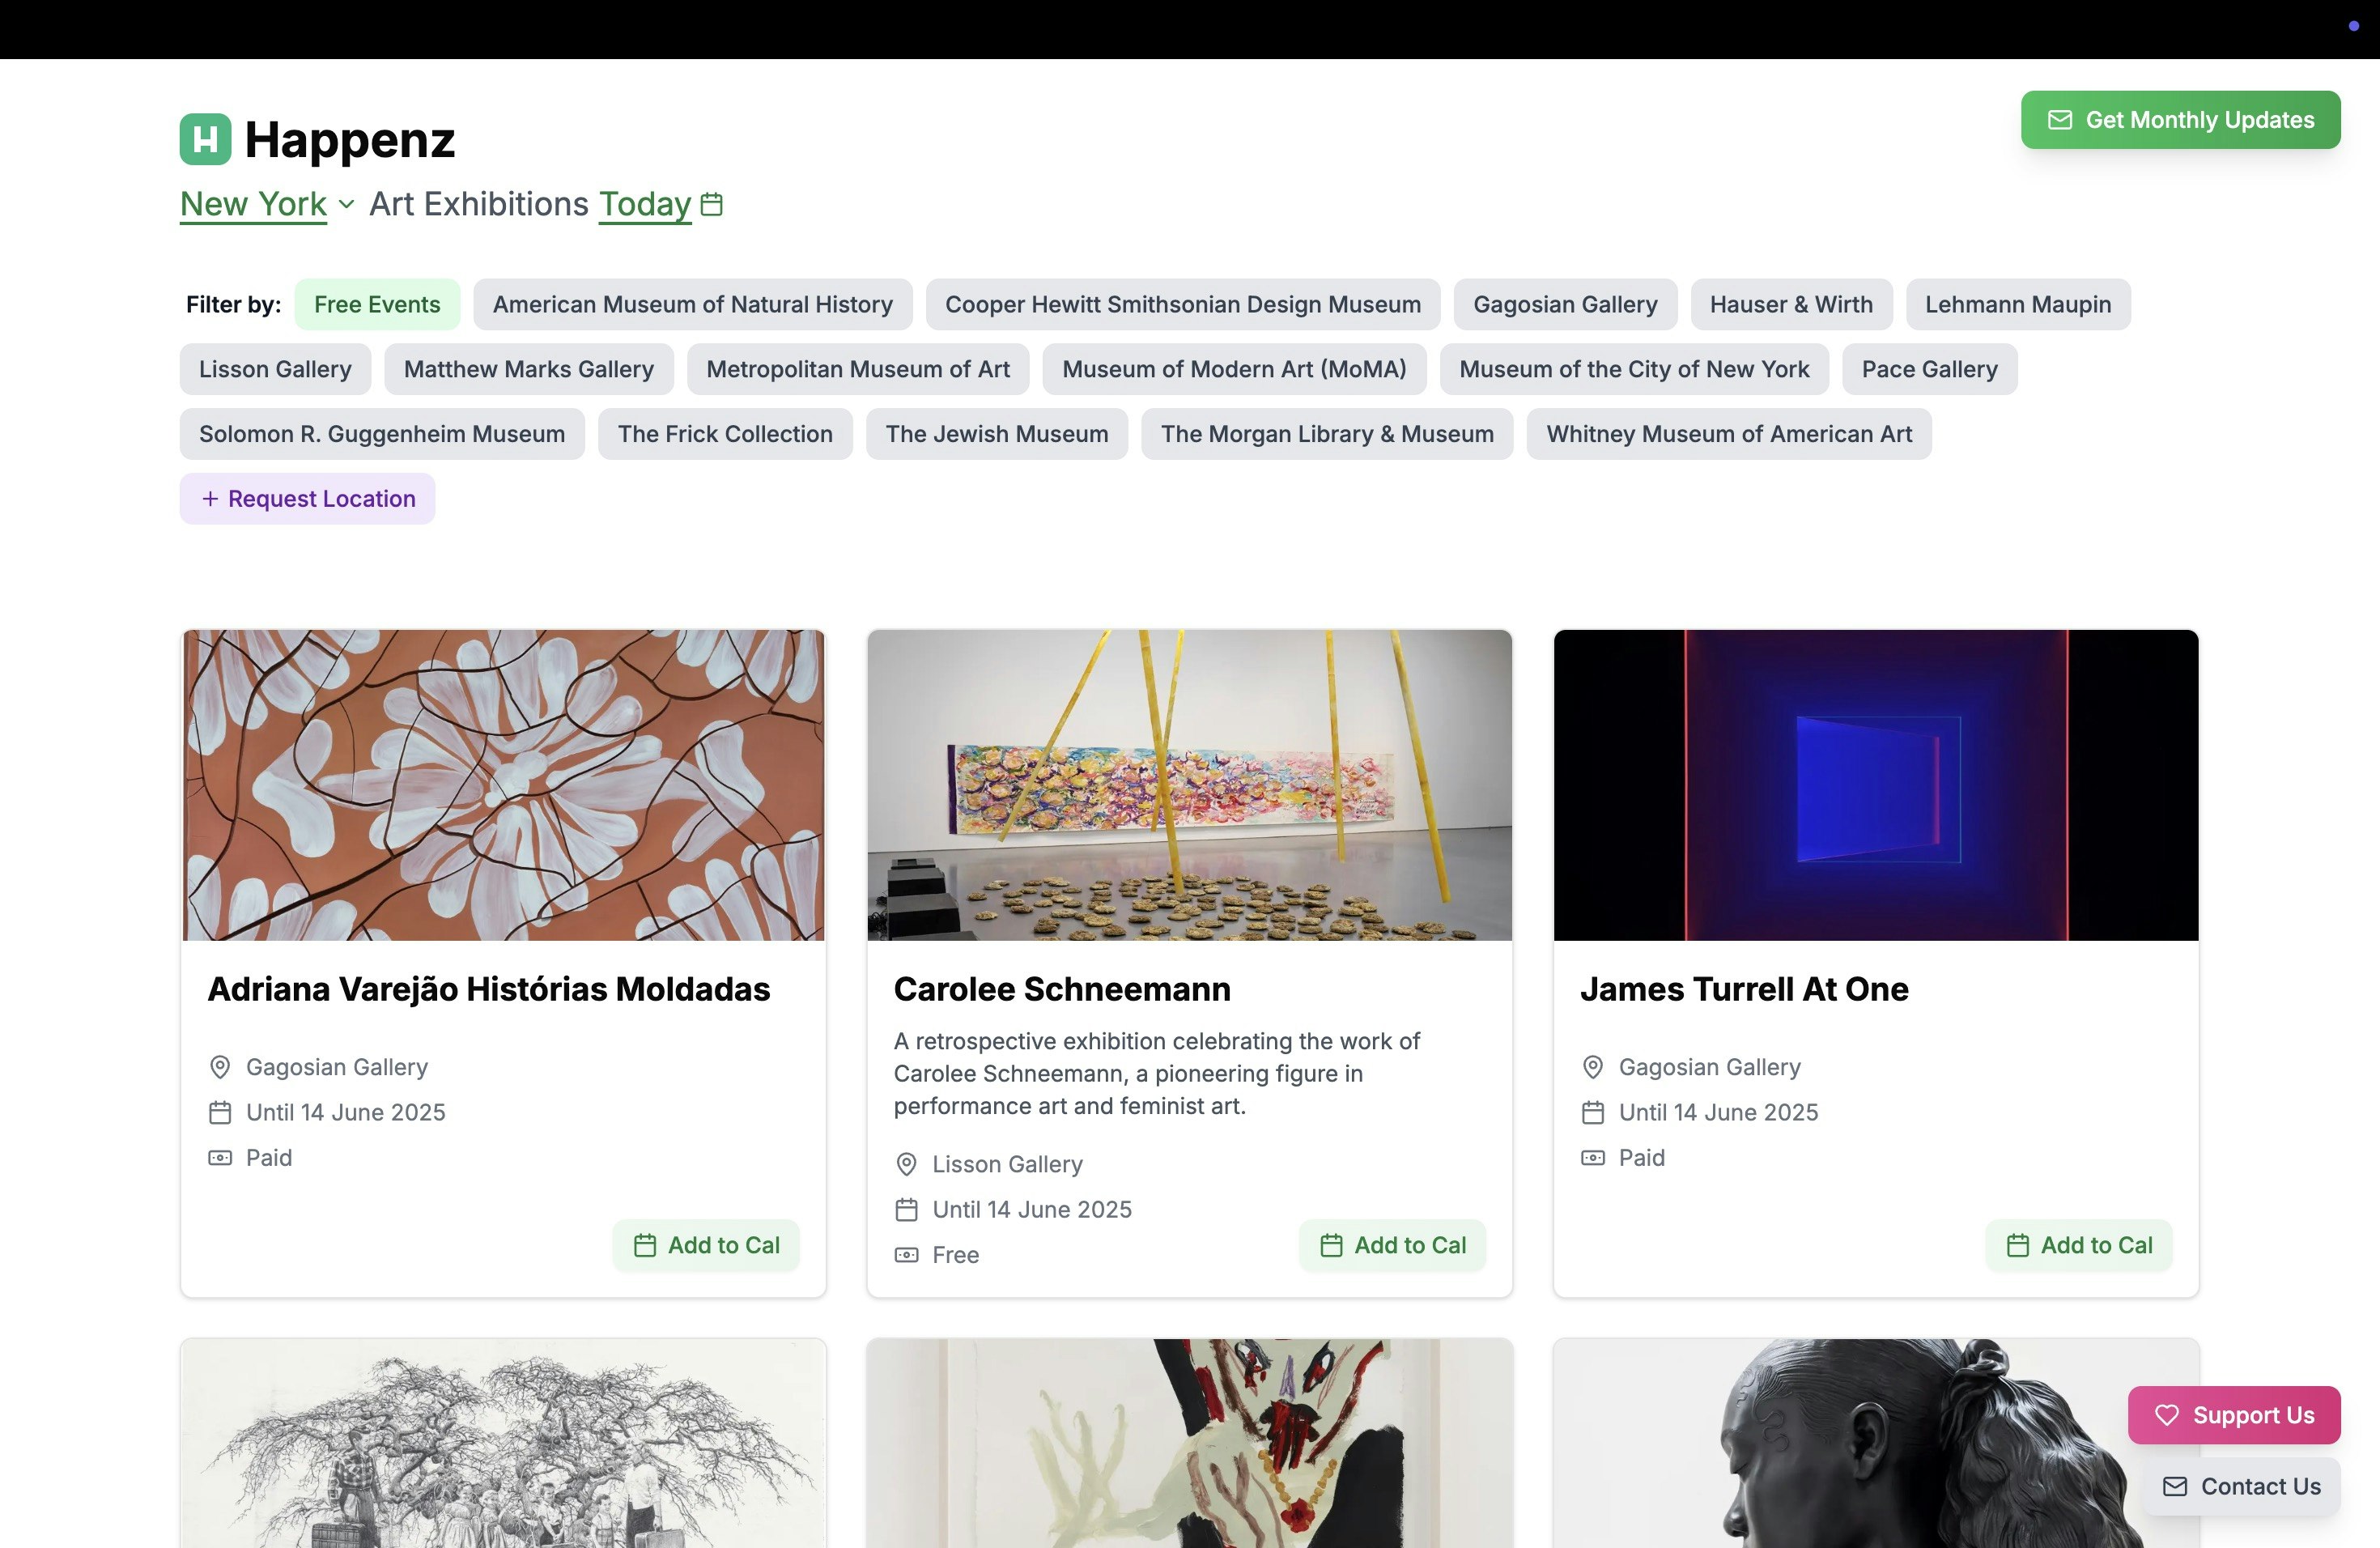The height and width of the screenshot is (1548, 2380).
Task: Open the James Turrell At One title
Action: pos(1744,989)
